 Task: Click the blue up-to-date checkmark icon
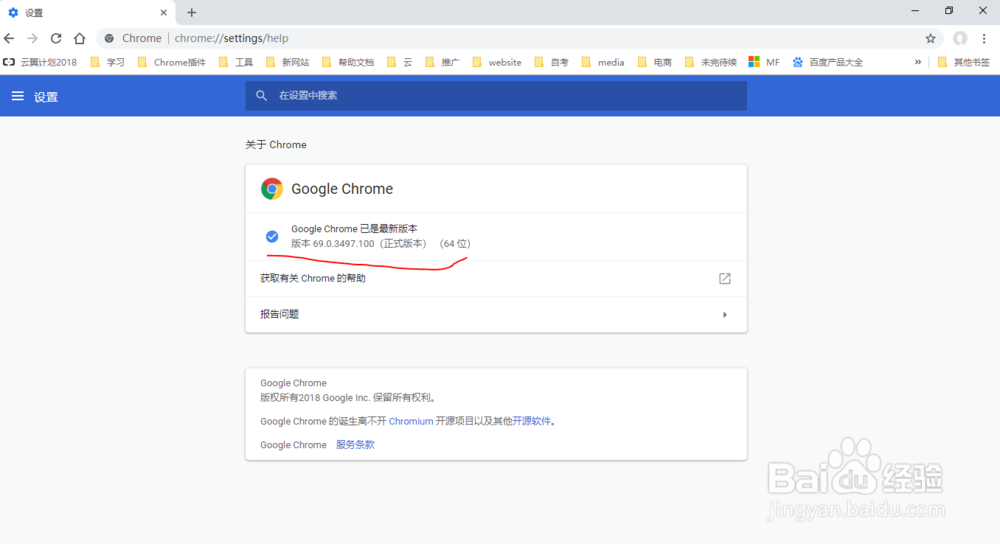[272, 237]
